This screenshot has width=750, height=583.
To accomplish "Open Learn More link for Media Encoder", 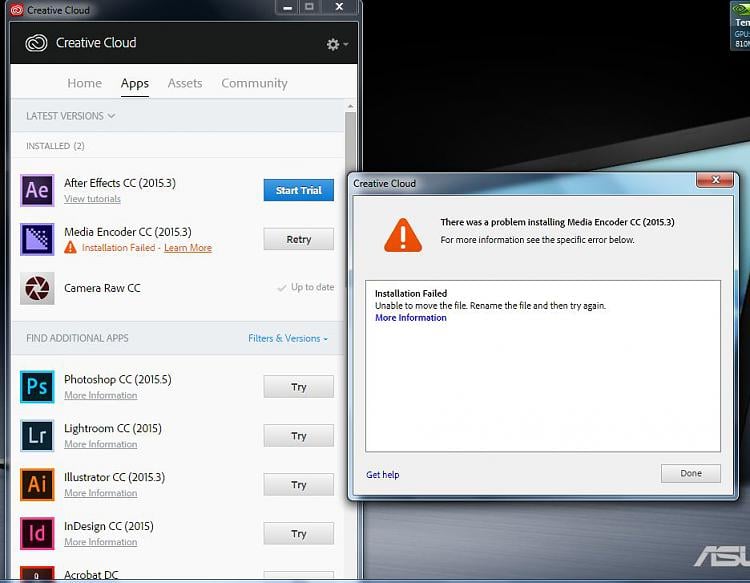I will 188,248.
